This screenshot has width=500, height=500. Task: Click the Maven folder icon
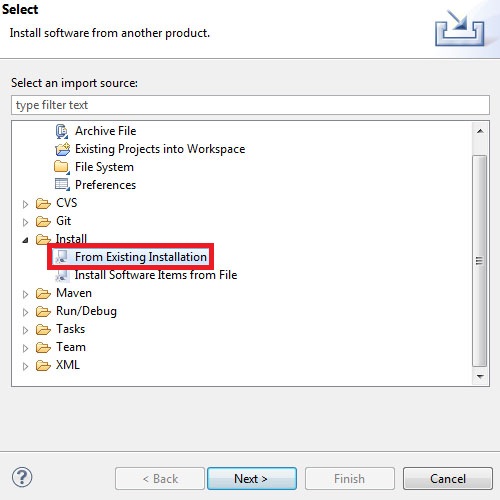(43, 293)
